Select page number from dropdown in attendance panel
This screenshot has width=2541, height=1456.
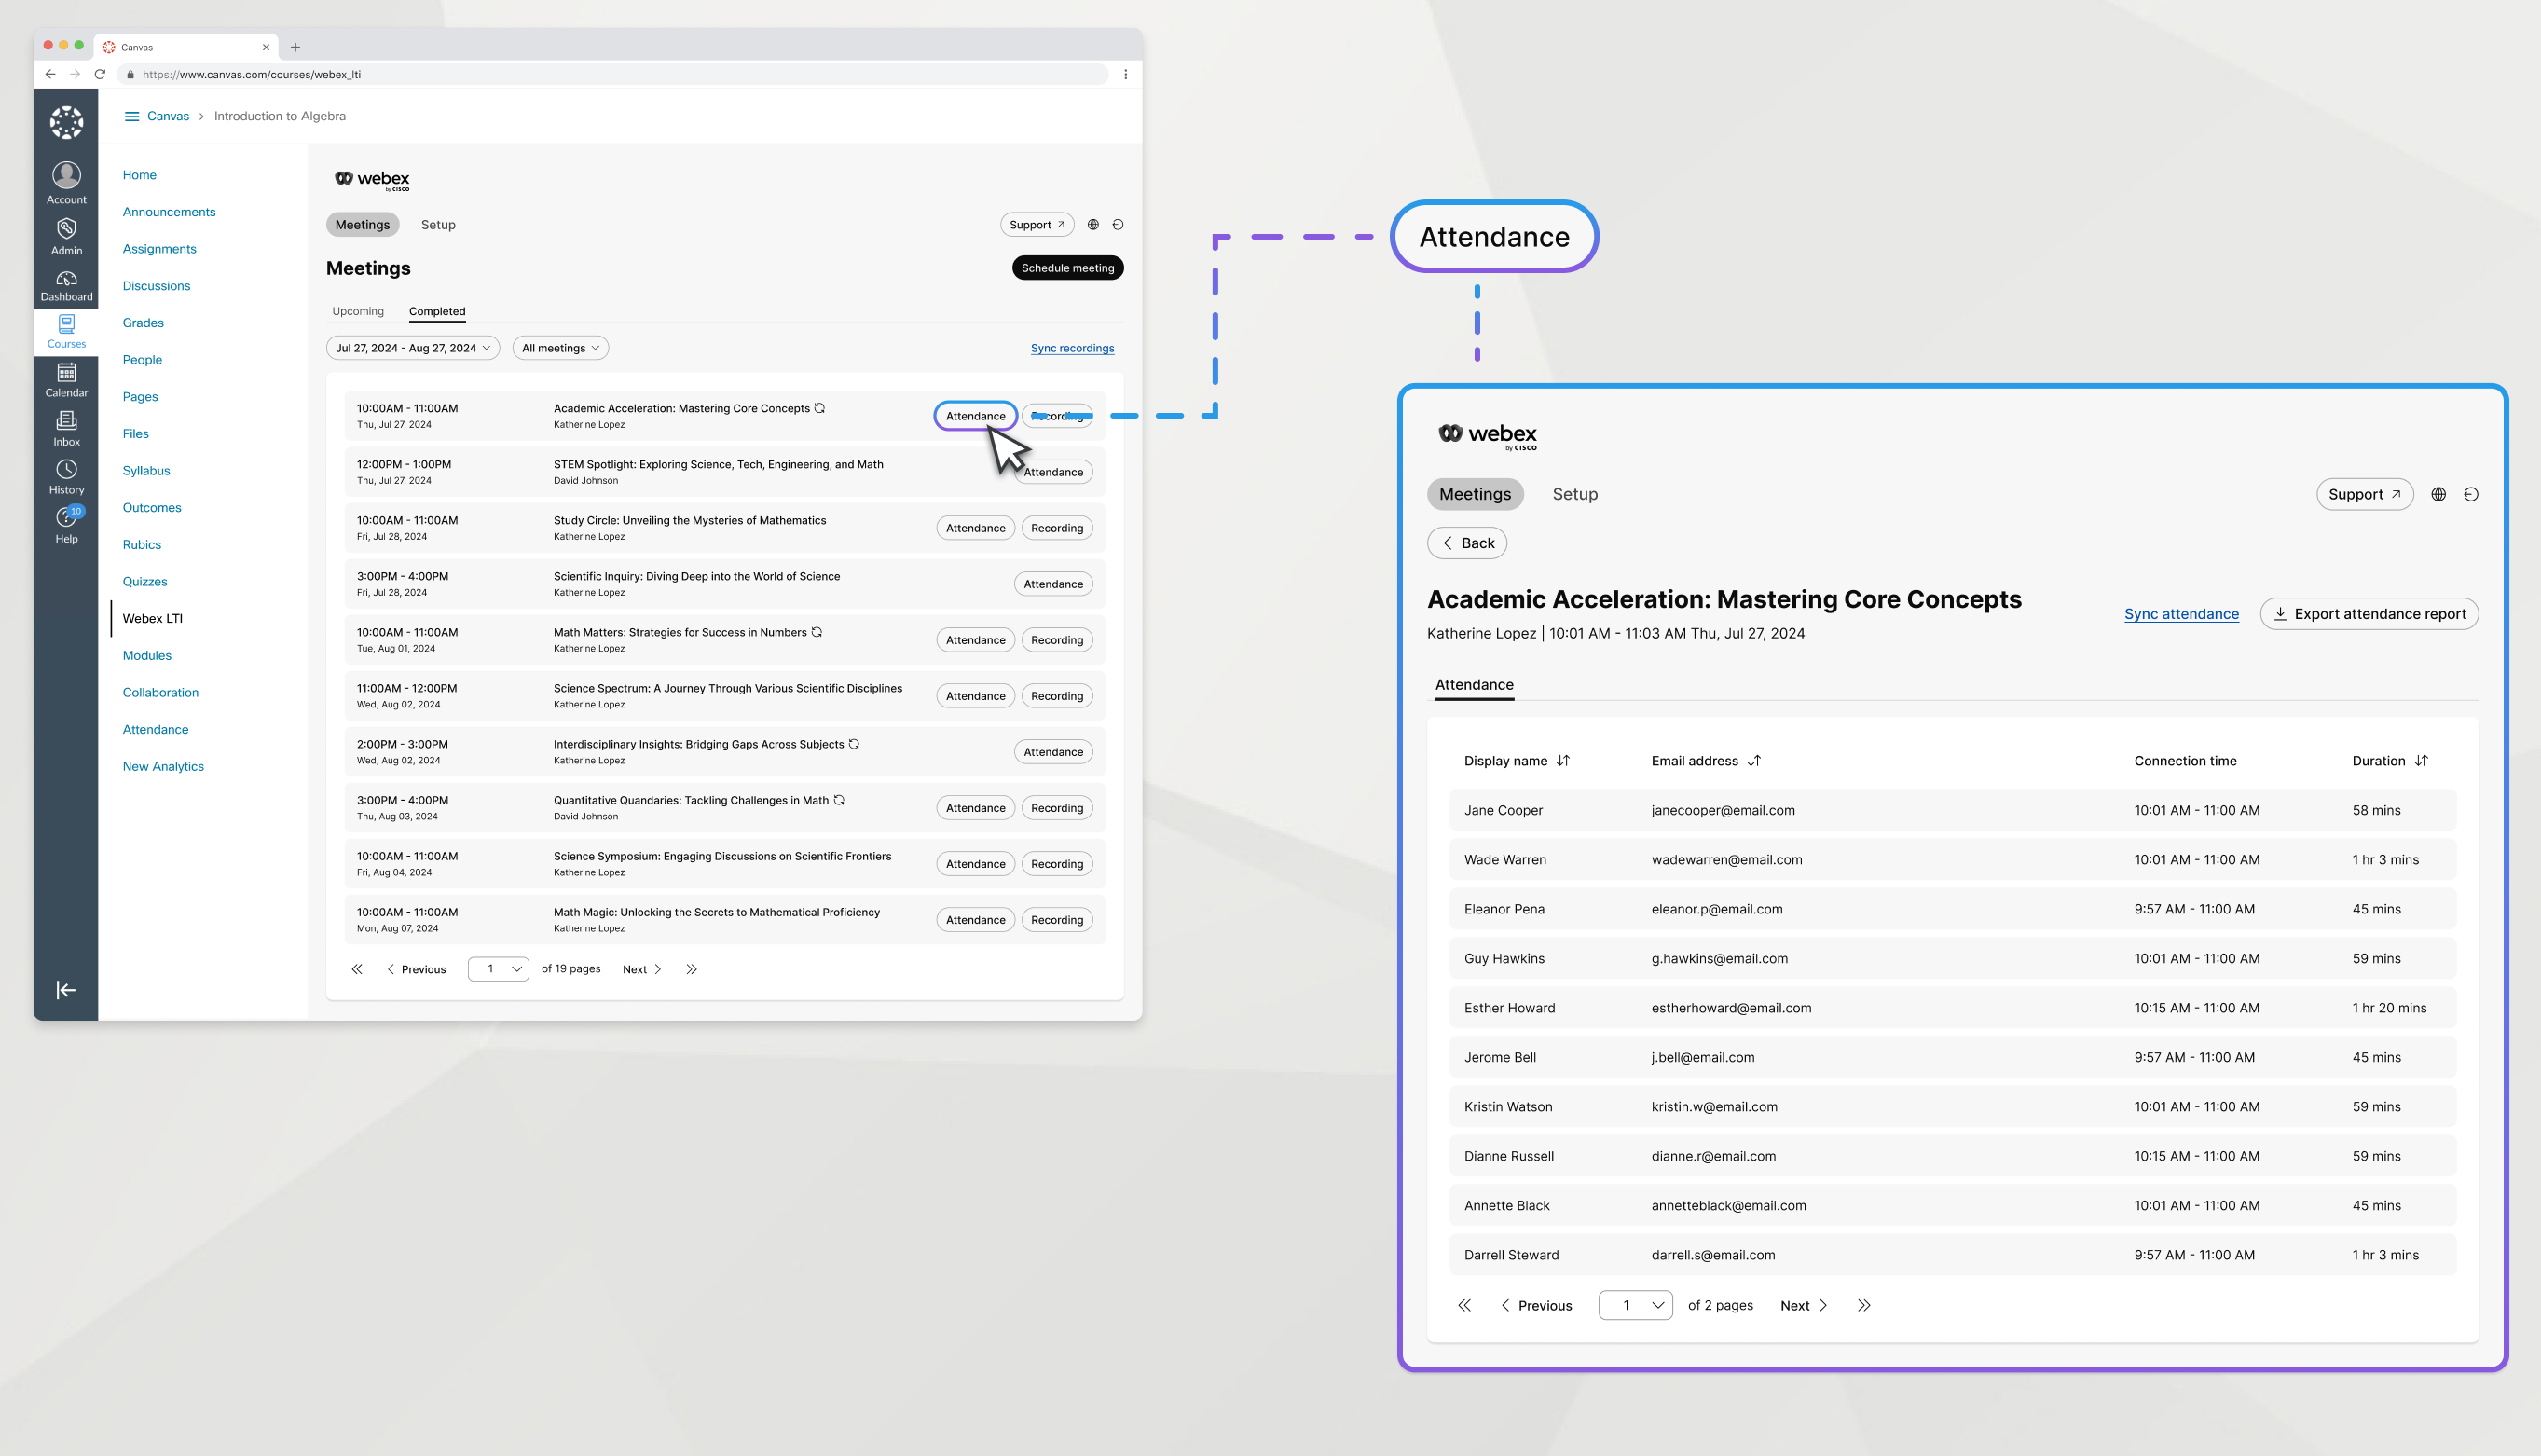(1635, 1304)
